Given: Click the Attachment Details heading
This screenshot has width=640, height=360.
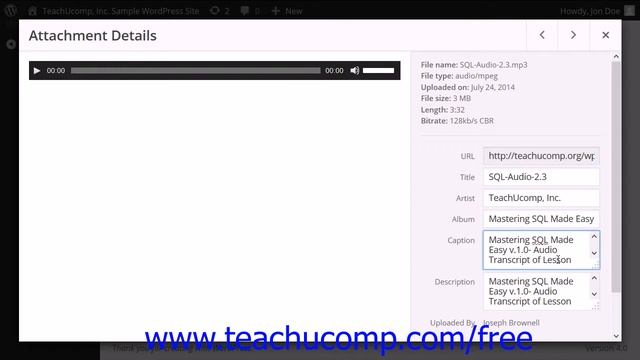Looking at the screenshot, I should (x=93, y=36).
